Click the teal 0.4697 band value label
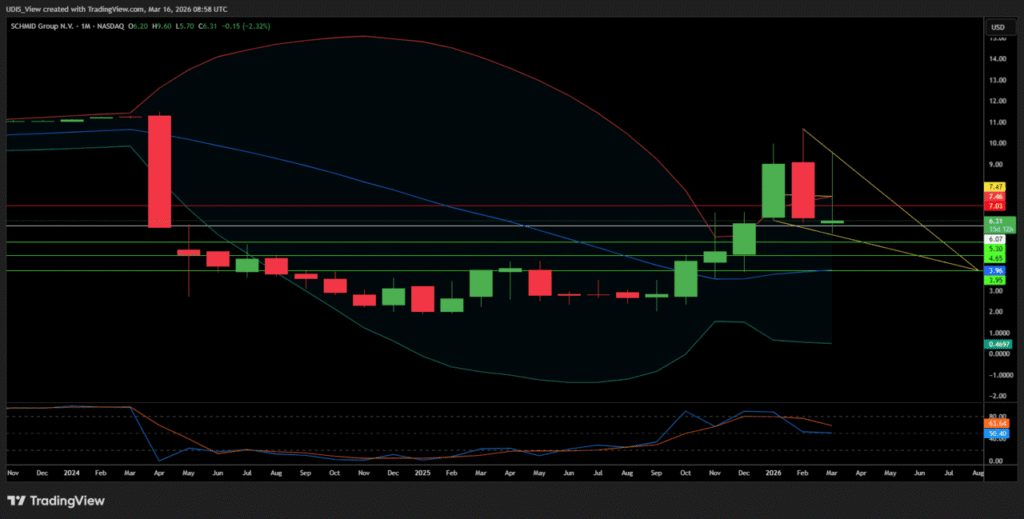1024x519 pixels. click(x=998, y=344)
